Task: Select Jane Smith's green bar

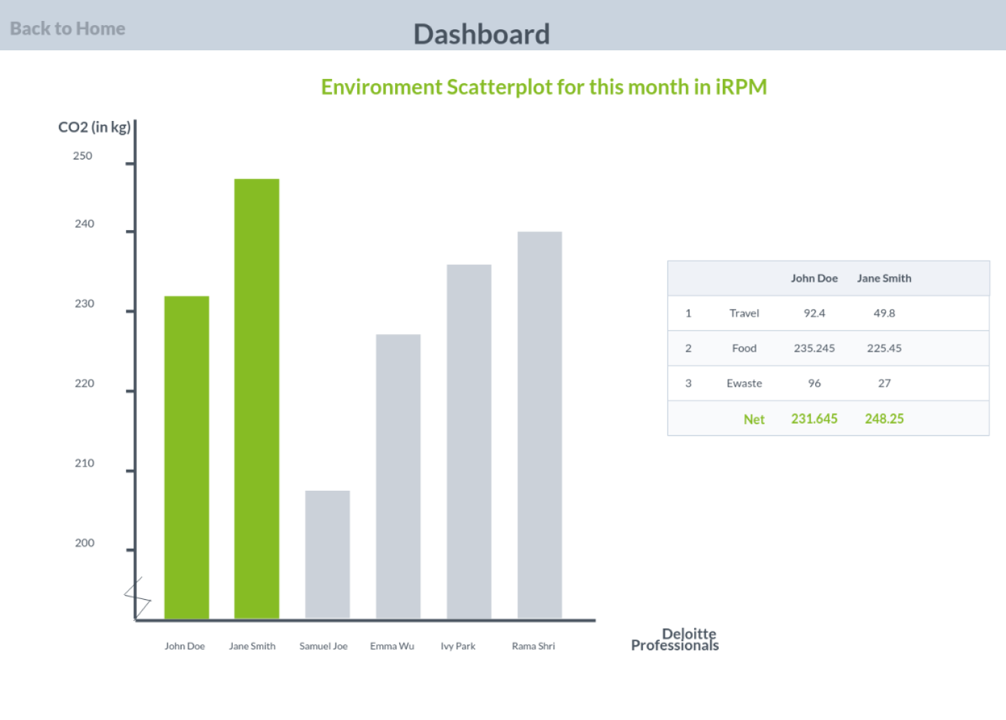Action: click(257, 399)
